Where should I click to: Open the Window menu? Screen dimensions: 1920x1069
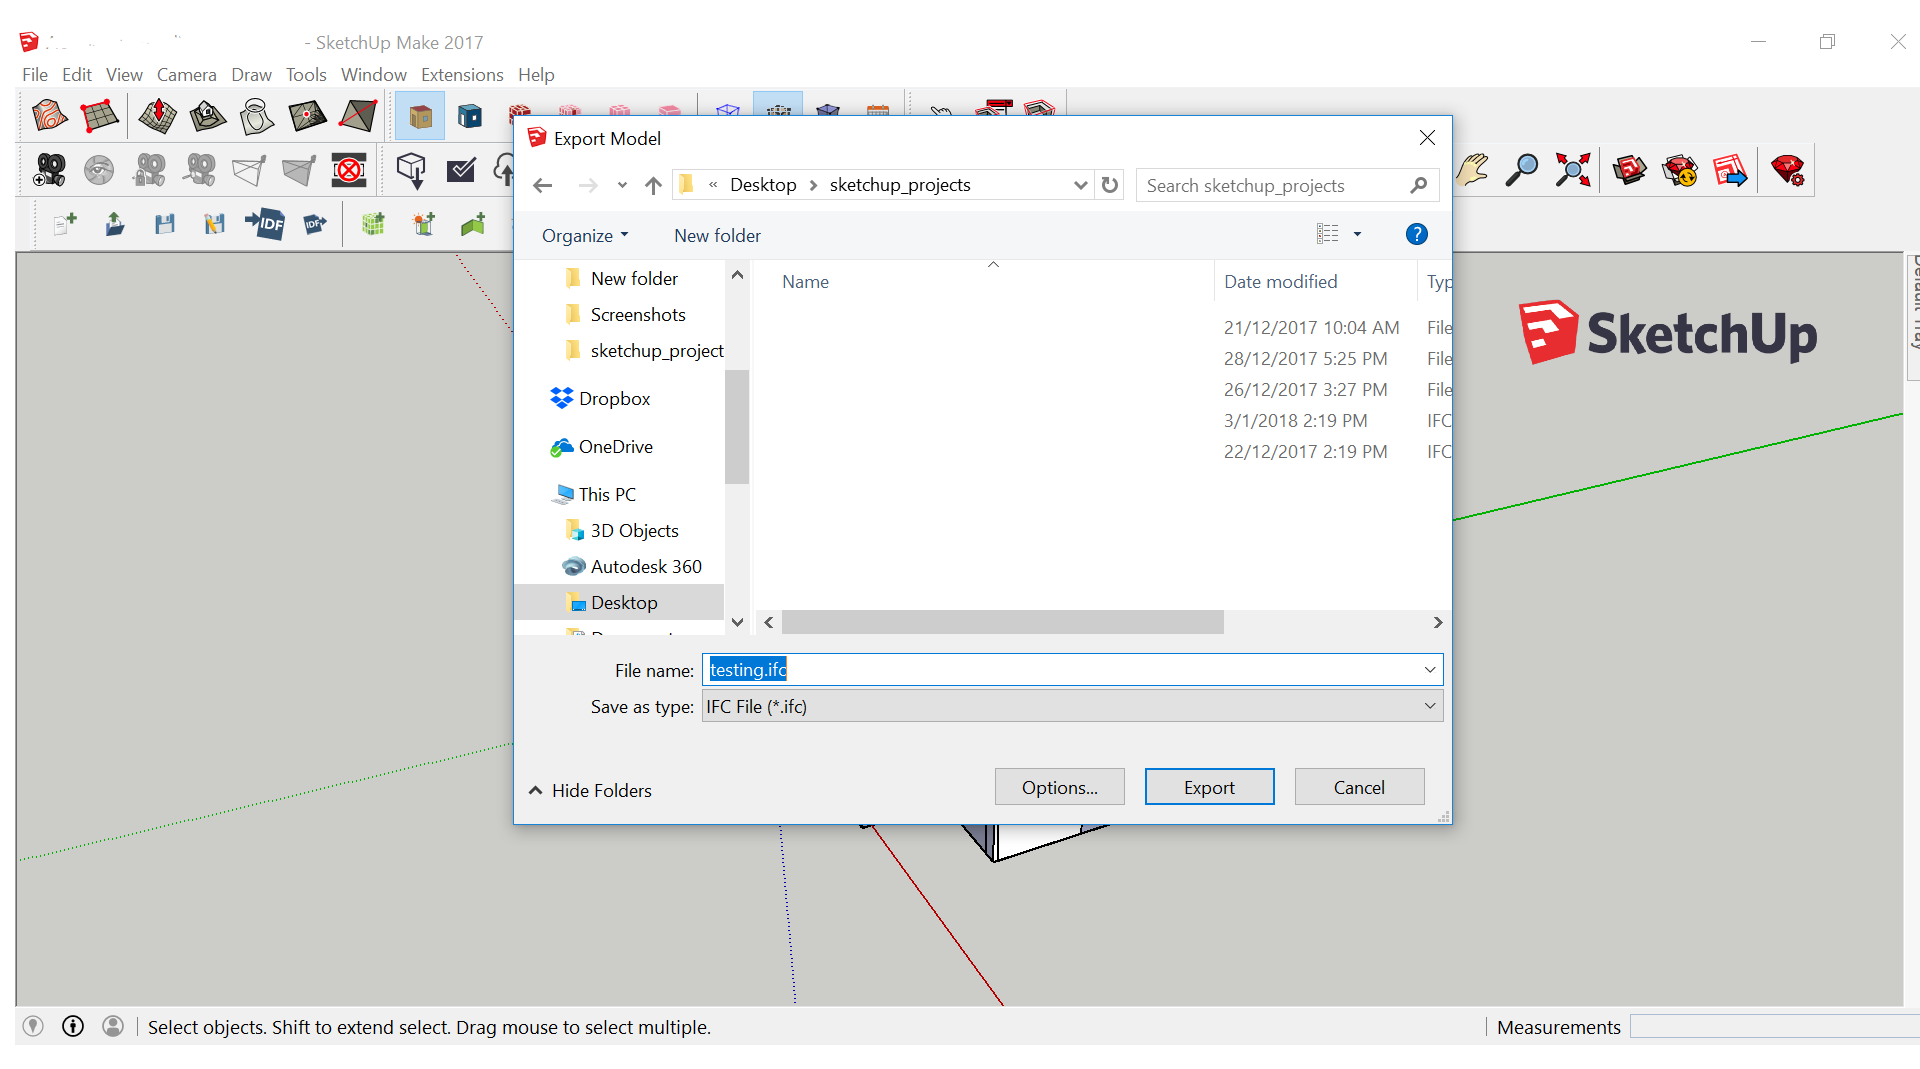click(x=374, y=75)
